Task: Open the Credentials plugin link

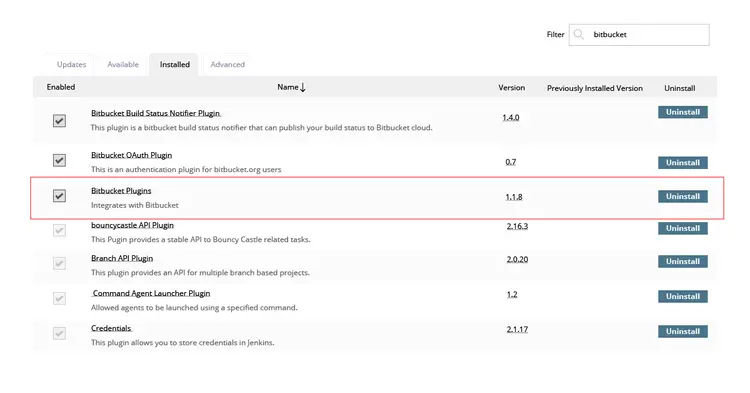Action: (x=111, y=328)
